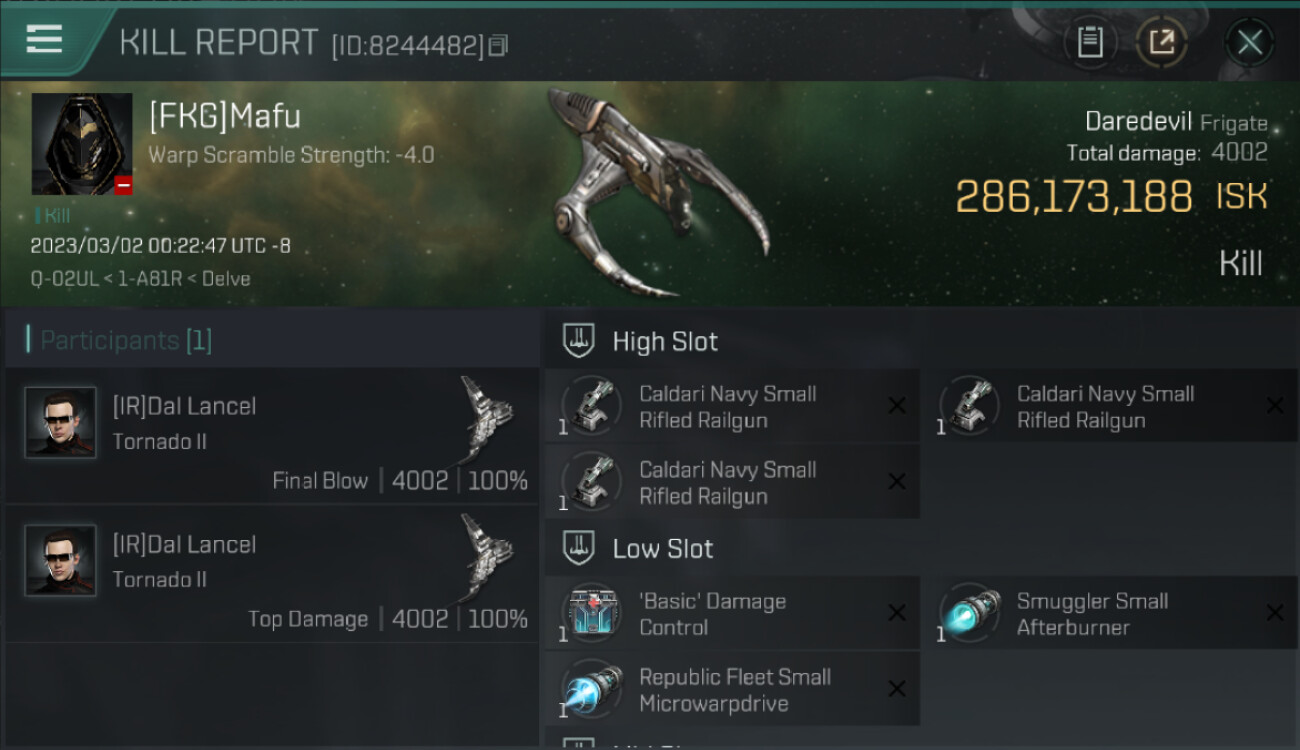Image resolution: width=1300 pixels, height=750 pixels.
Task: Share the kill report externally
Action: 1162,42
